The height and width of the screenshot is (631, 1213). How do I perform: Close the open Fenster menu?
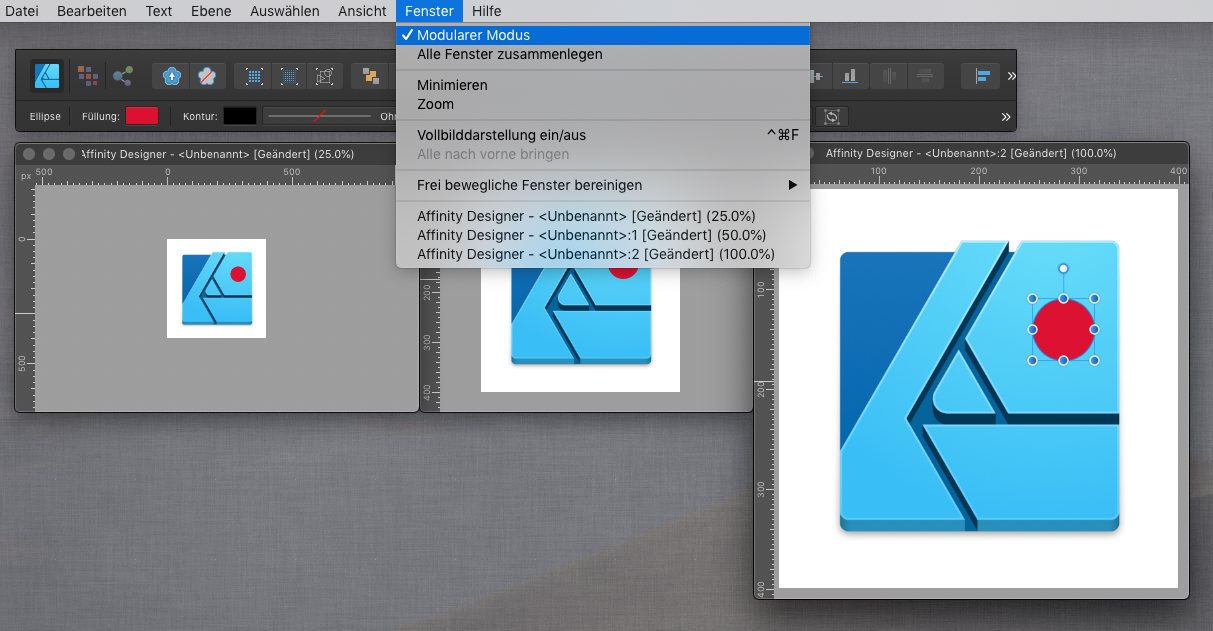(429, 11)
